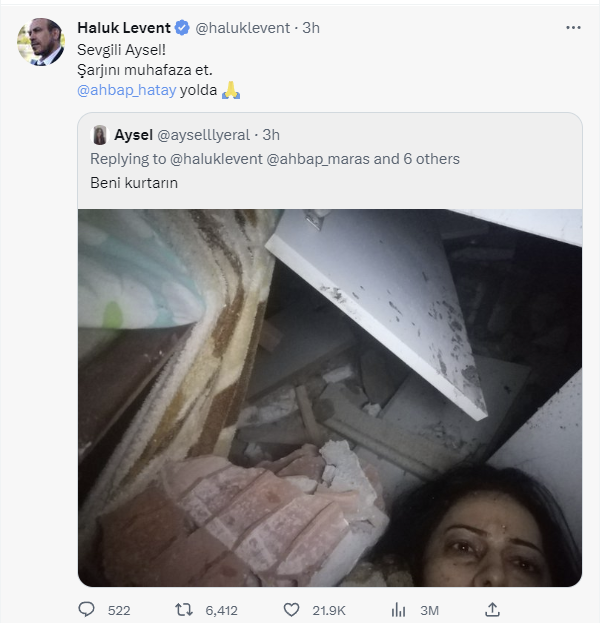608x623 pixels.
Task: Open Haluk Levent's profile picture
Action: pyautogui.click(x=41, y=42)
